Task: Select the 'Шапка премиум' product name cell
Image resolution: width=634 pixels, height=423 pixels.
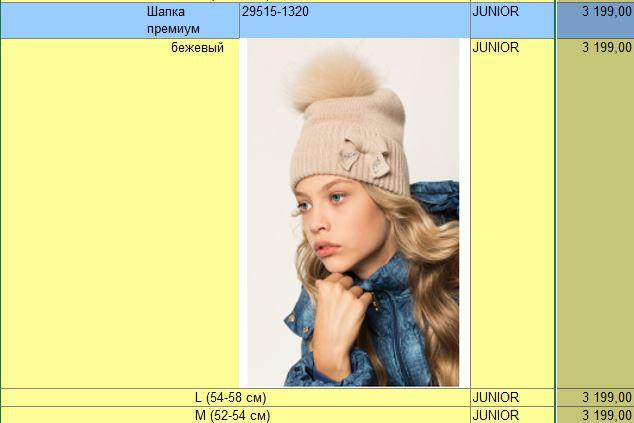Action: [x=120, y=21]
